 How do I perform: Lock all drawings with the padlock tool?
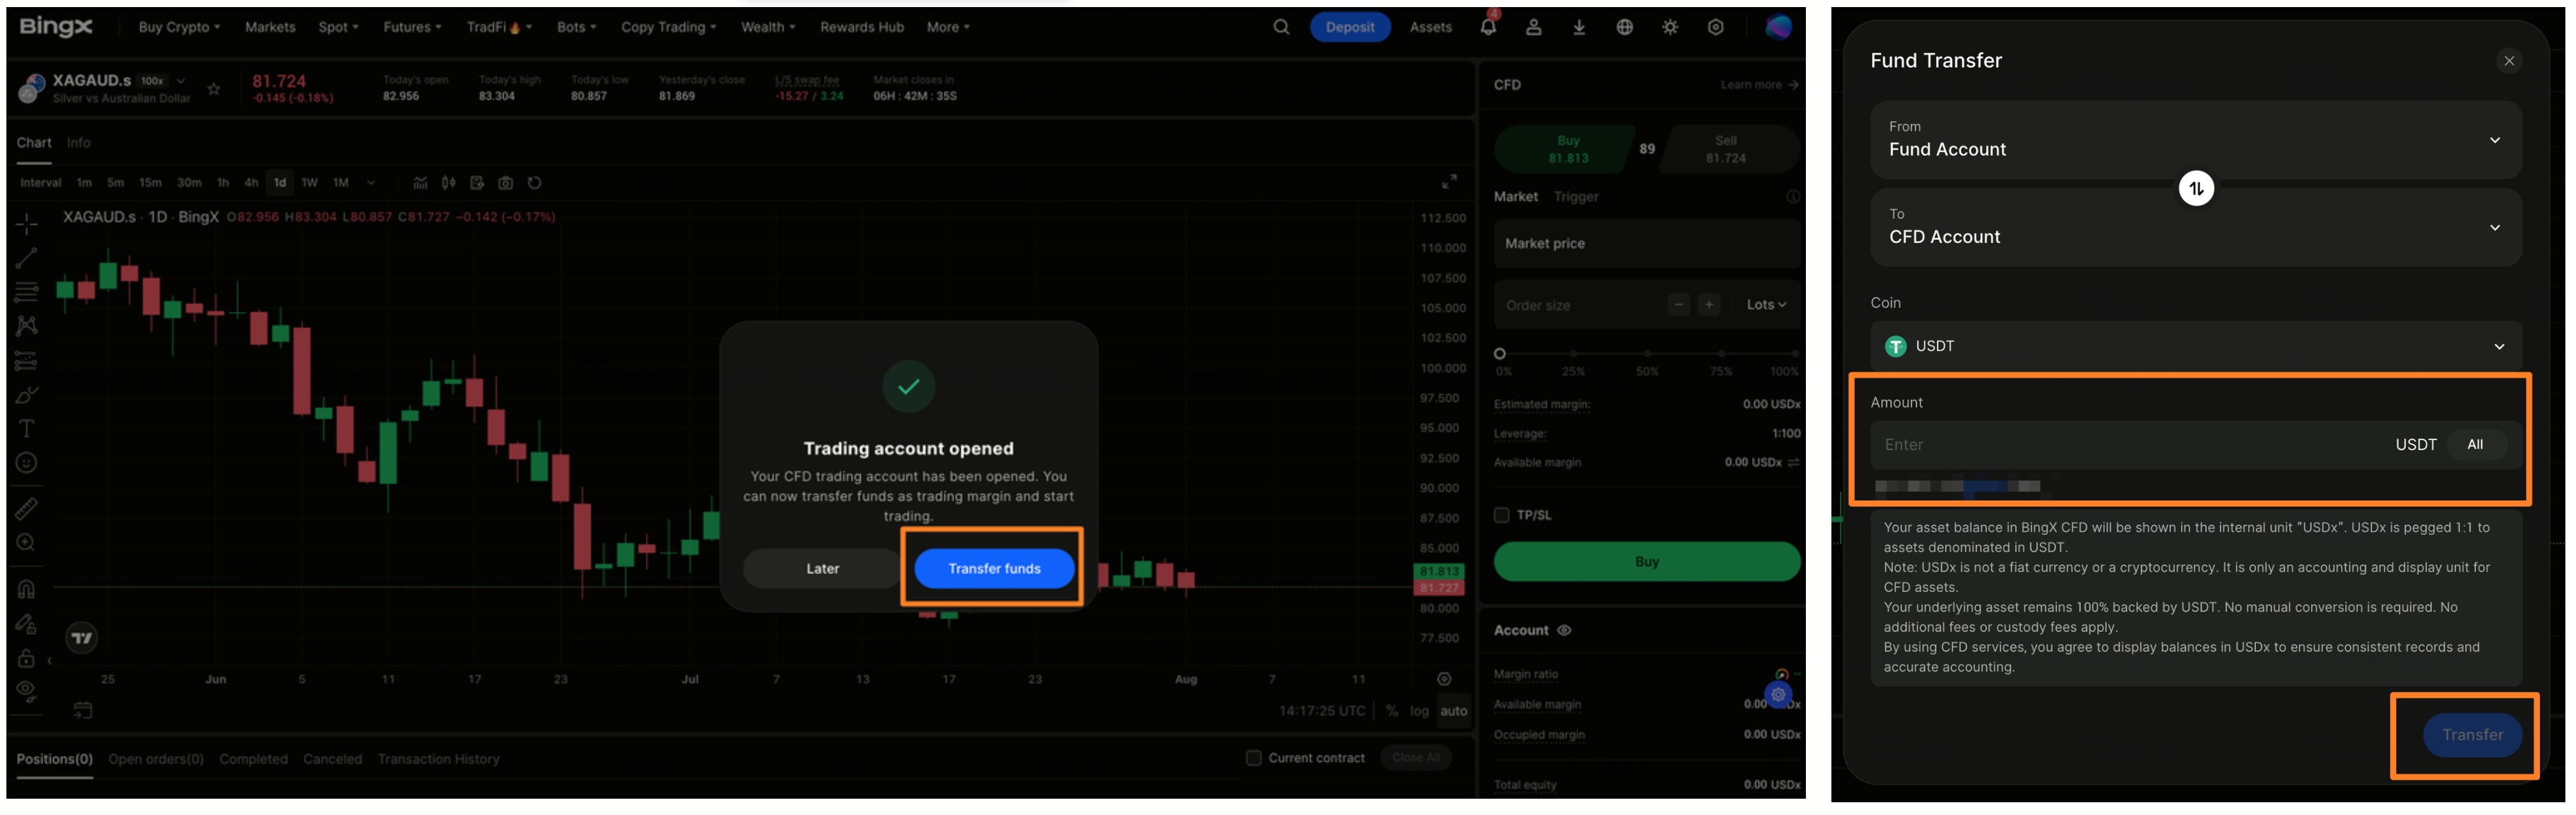[x=27, y=658]
